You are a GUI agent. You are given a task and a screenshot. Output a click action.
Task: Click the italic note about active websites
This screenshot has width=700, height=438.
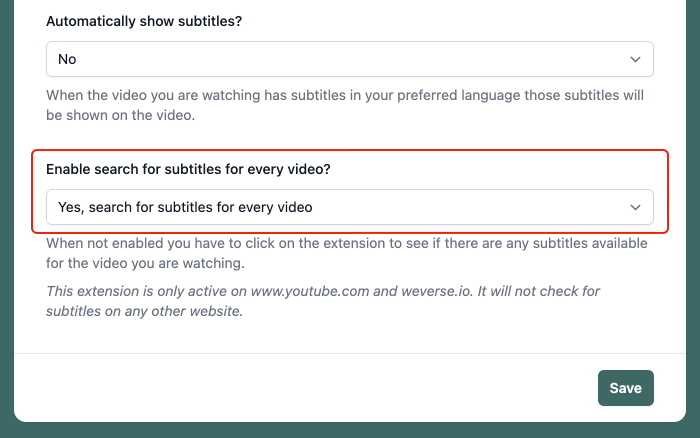pos(322,301)
